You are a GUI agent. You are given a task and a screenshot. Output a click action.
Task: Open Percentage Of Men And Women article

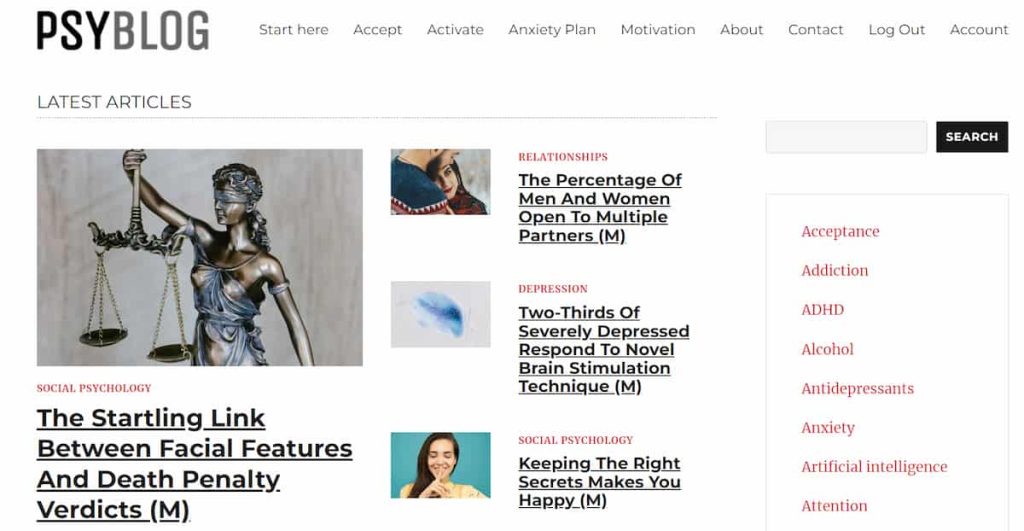pos(600,208)
